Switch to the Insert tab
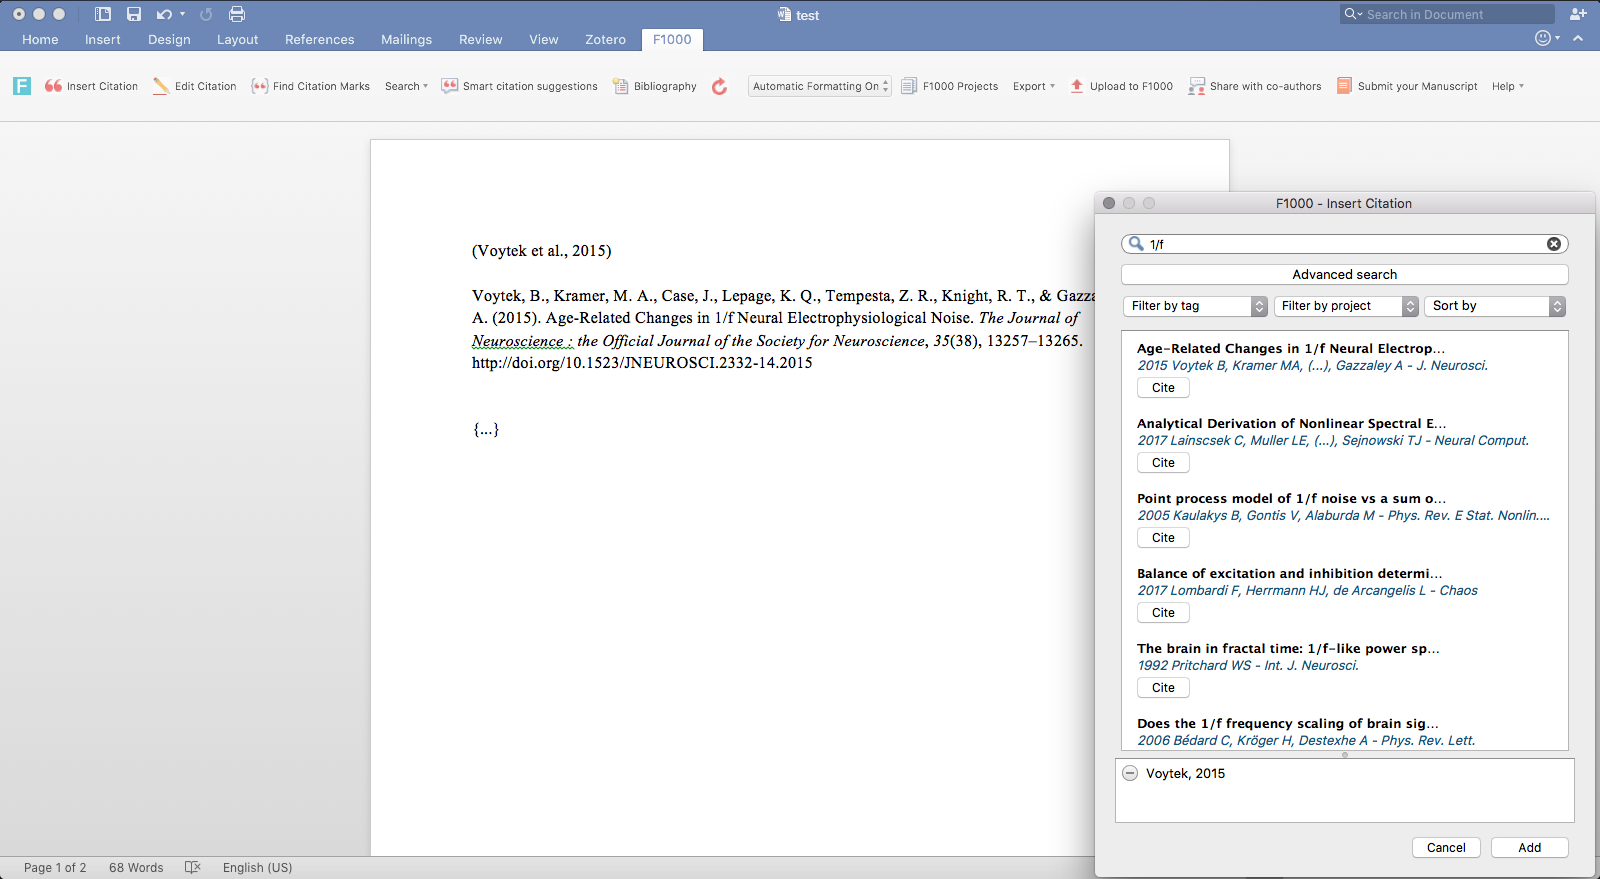Image resolution: width=1600 pixels, height=879 pixels. tap(103, 39)
